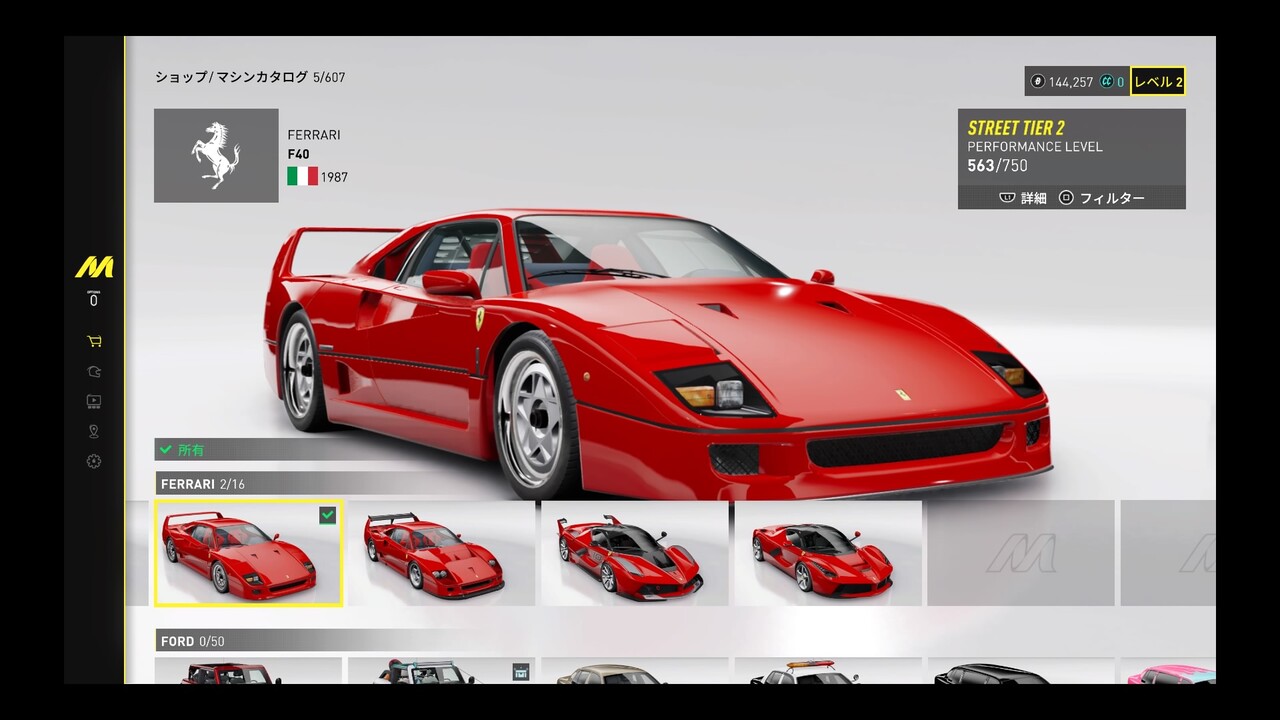This screenshot has height=720, width=1280.
Task: Click the ショップ / マシンカタログ breadcrumb title
Action: pyautogui.click(x=231, y=77)
